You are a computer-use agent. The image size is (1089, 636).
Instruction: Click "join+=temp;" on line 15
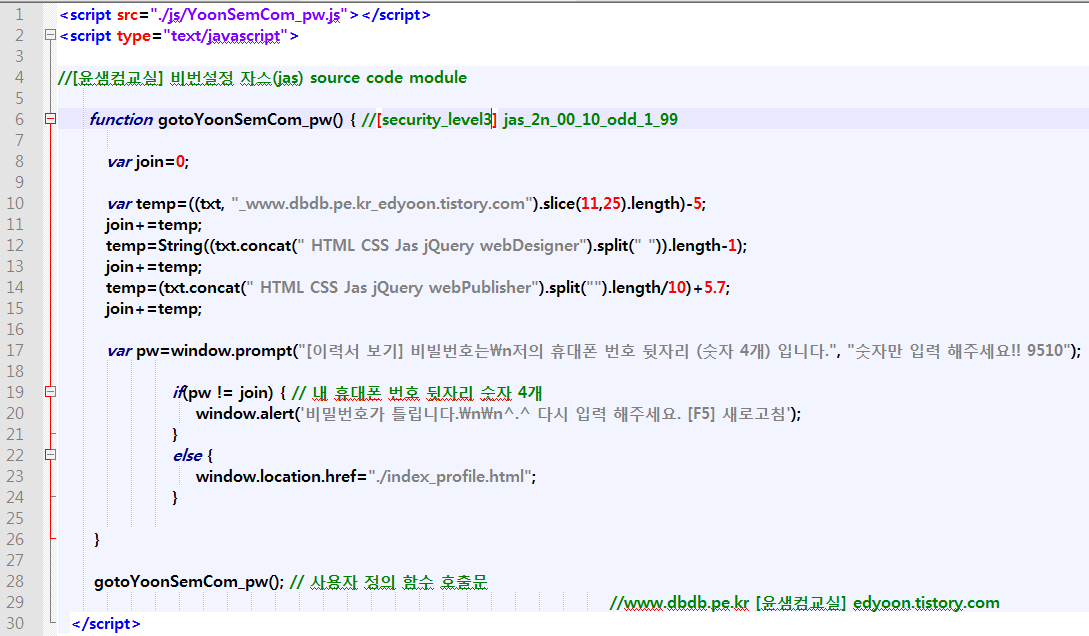click(x=153, y=308)
